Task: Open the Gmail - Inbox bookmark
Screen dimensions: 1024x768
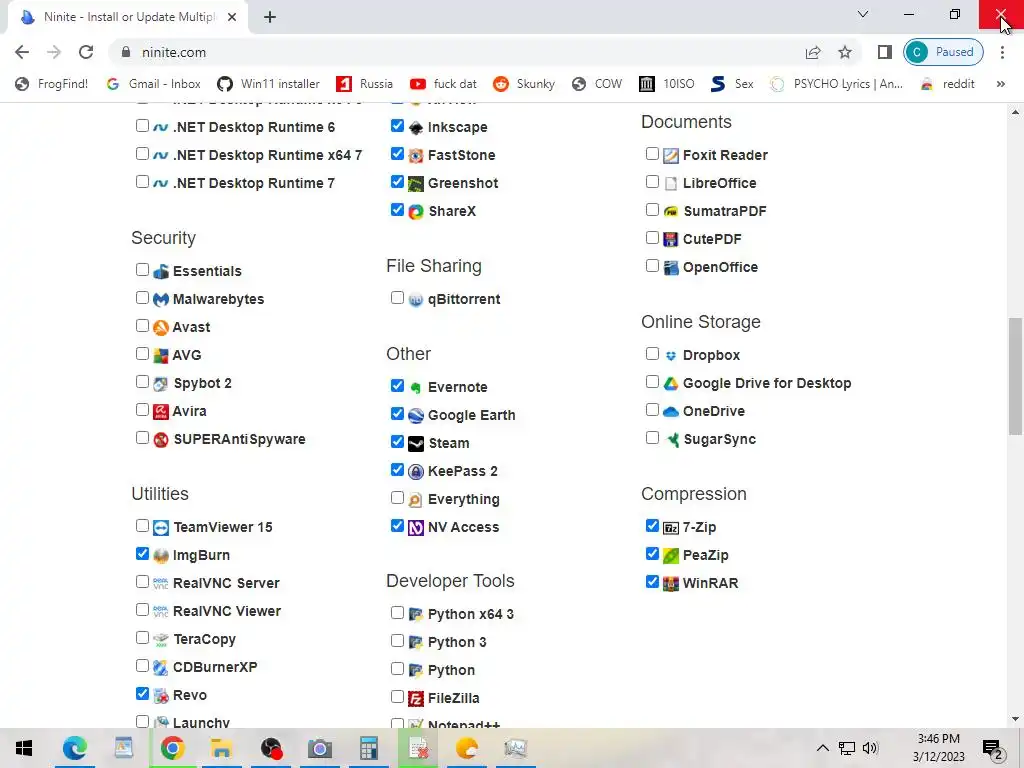Action: pyautogui.click(x=154, y=84)
